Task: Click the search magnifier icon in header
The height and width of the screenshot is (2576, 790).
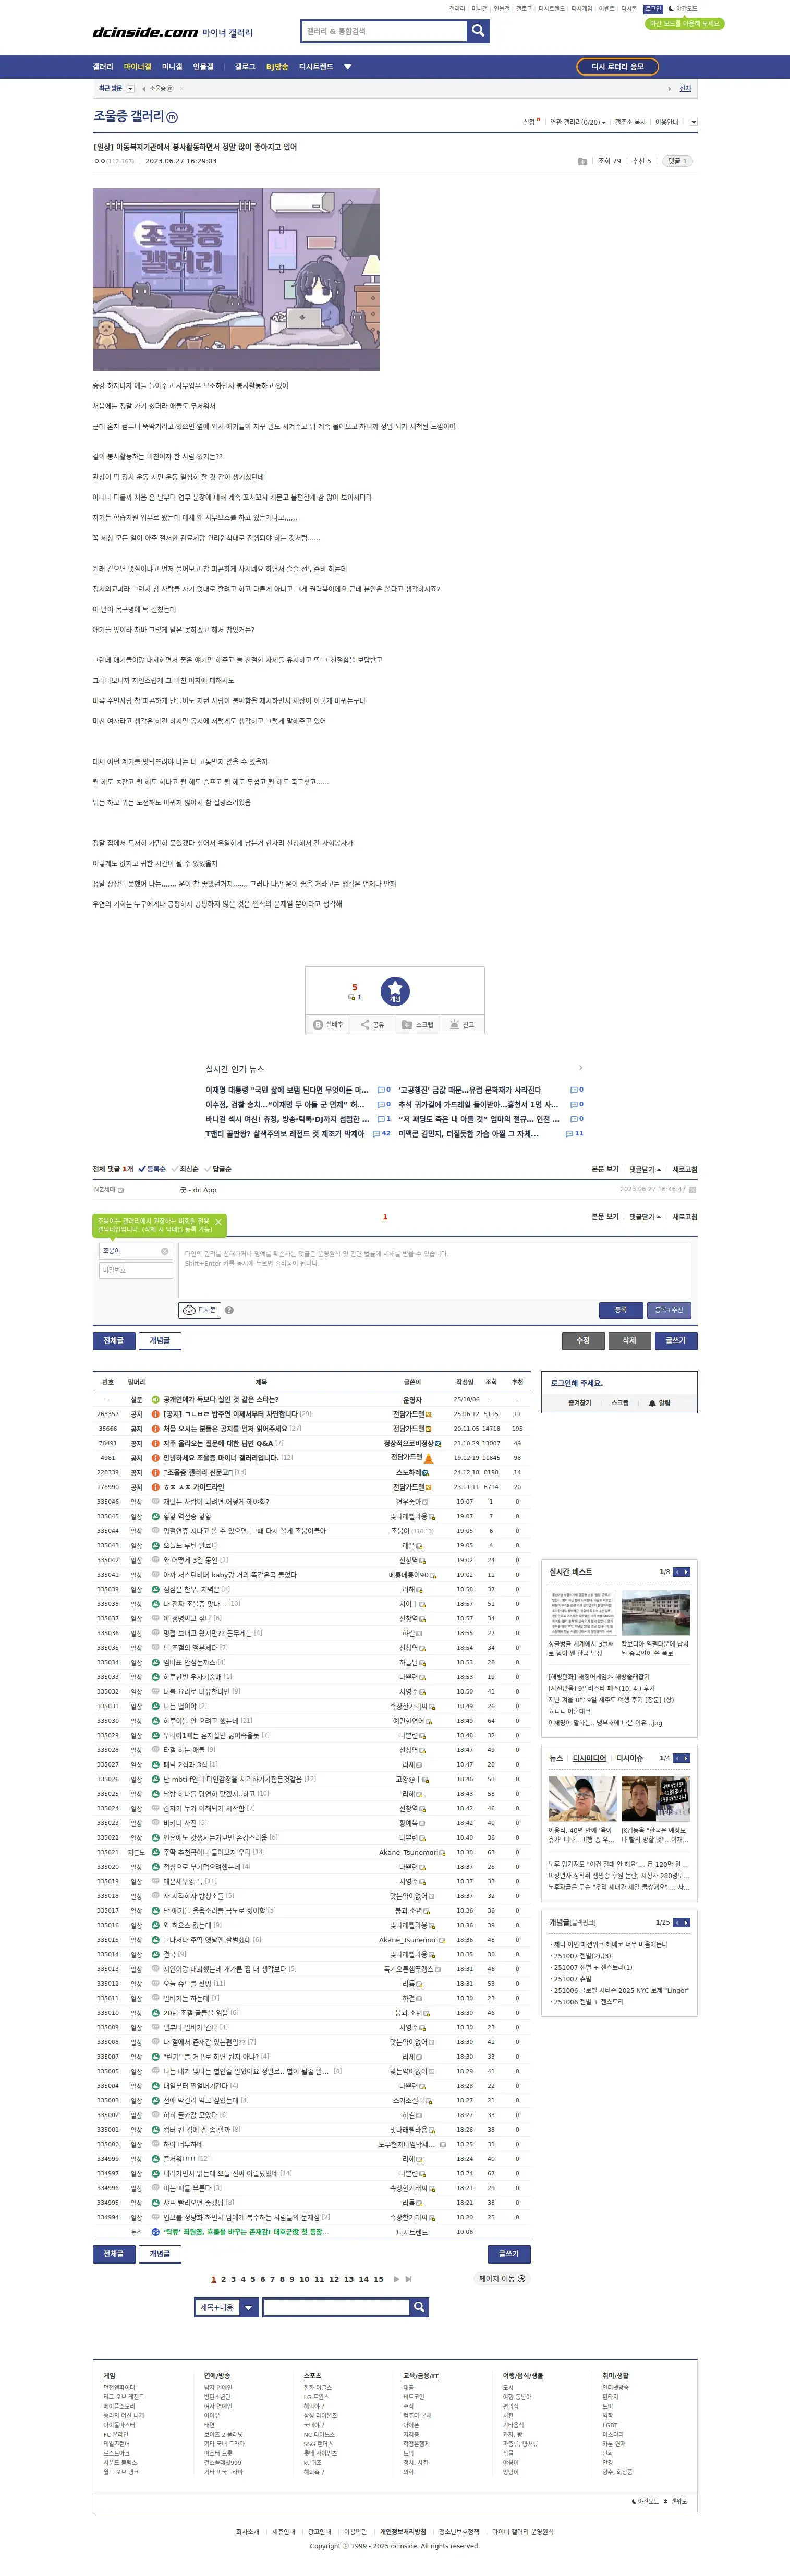Action: pyautogui.click(x=478, y=31)
